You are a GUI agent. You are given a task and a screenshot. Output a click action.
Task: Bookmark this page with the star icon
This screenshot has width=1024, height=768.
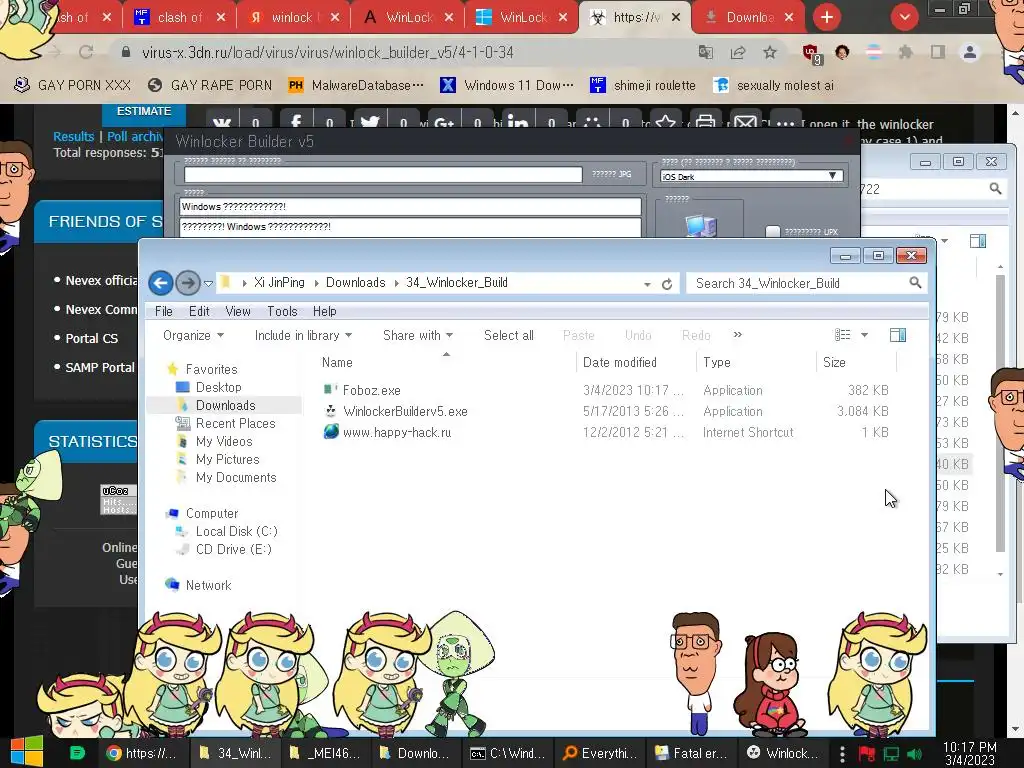[770, 52]
